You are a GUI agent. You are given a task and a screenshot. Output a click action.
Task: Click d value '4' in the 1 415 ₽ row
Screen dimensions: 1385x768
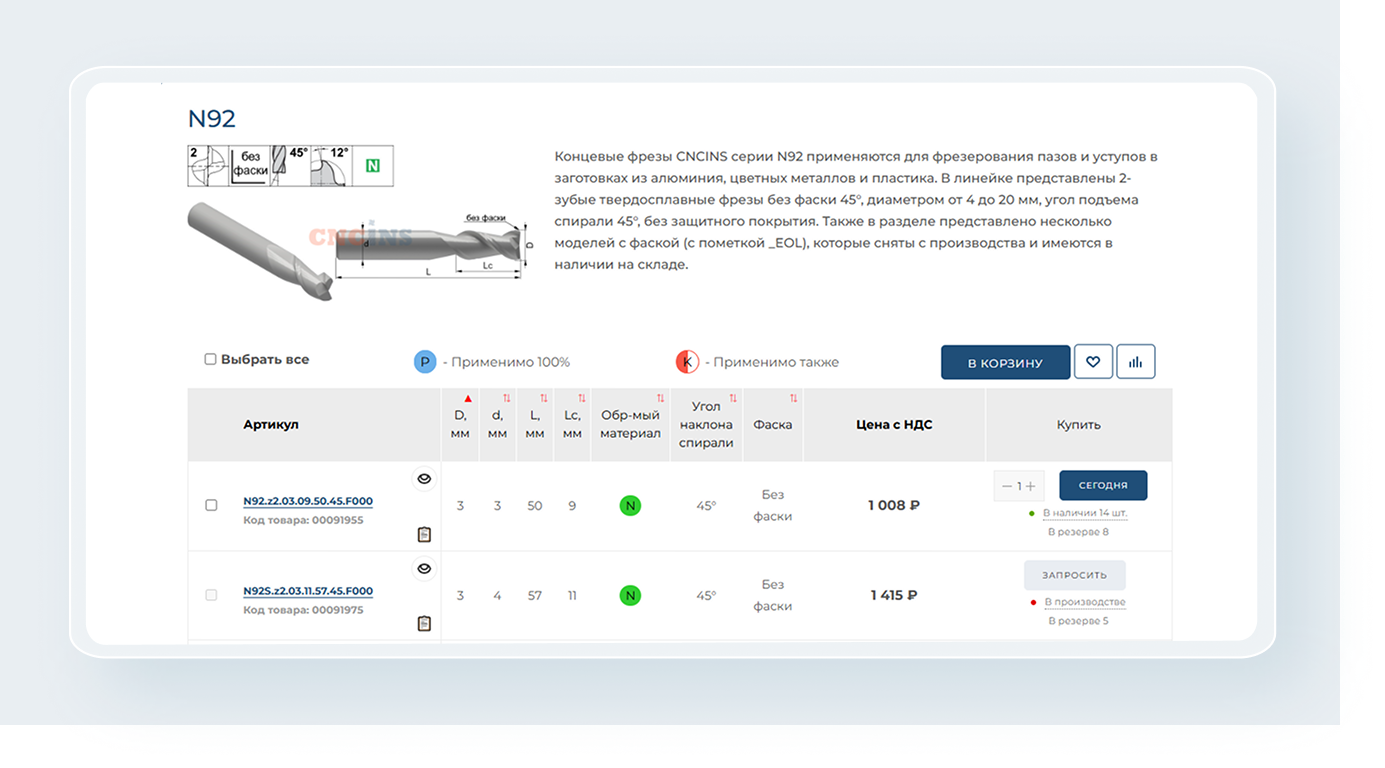tap(497, 596)
